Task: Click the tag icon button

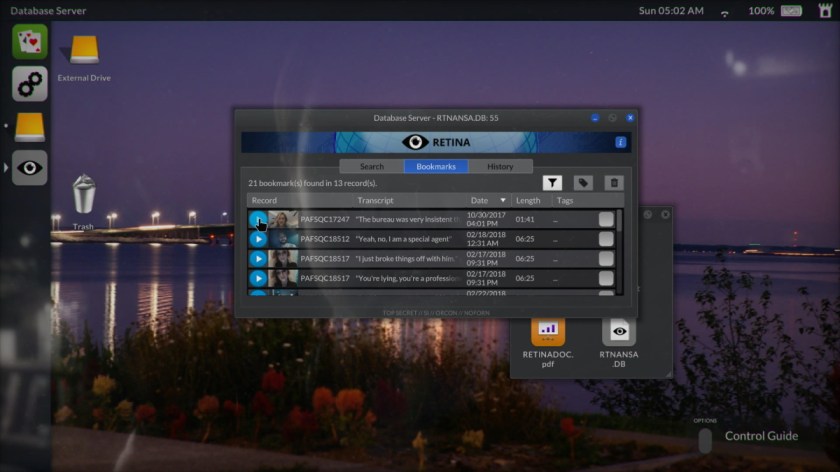Action: pyautogui.click(x=583, y=183)
